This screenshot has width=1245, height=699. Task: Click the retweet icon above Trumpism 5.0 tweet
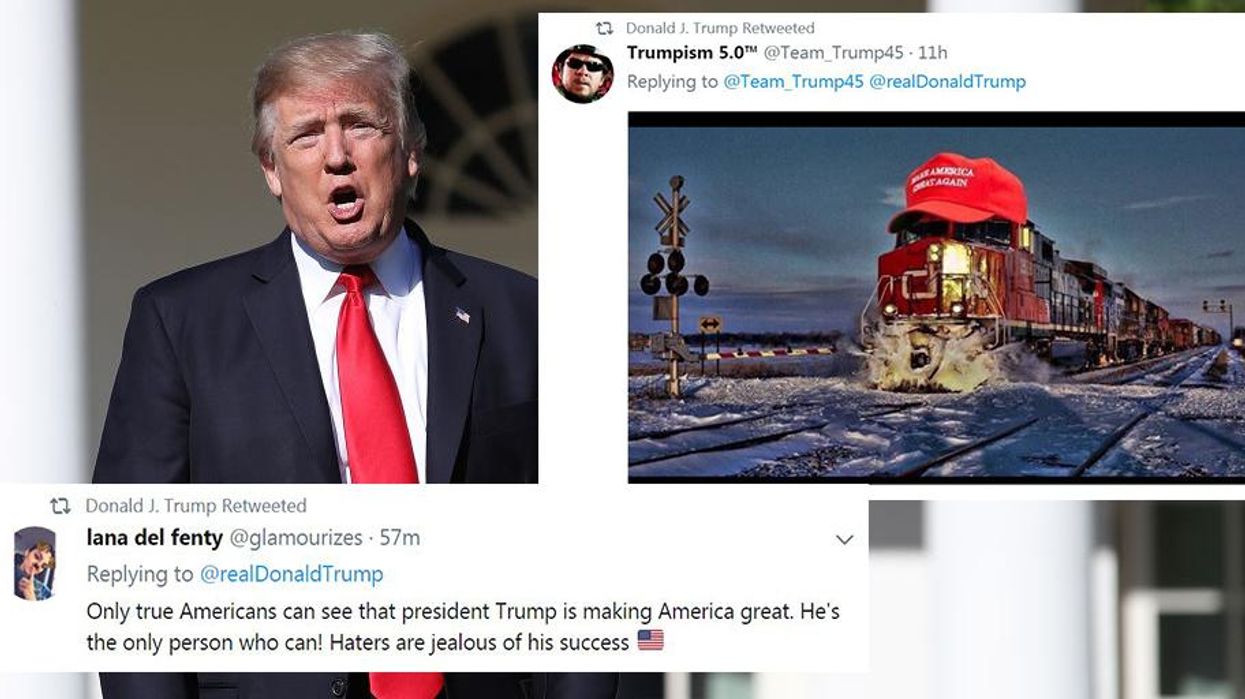pos(604,28)
